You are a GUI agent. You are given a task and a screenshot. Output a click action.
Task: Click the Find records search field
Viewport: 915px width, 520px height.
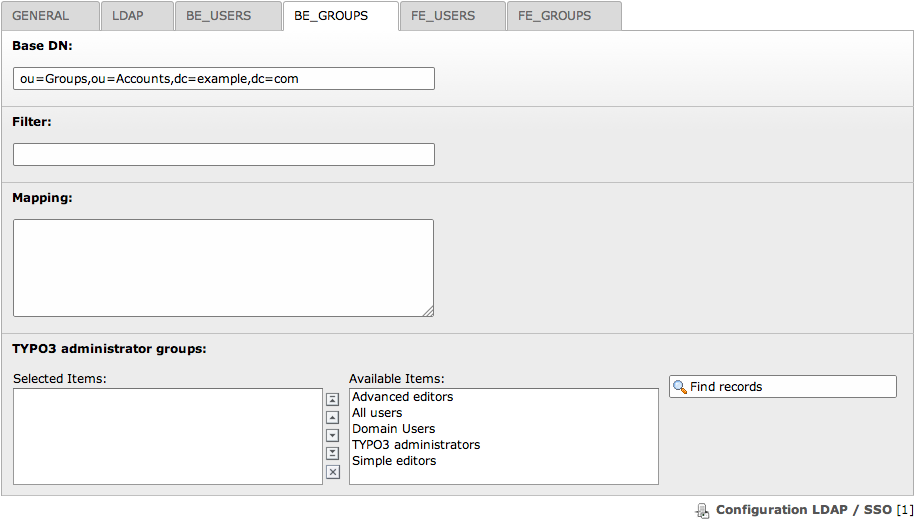[783, 386]
